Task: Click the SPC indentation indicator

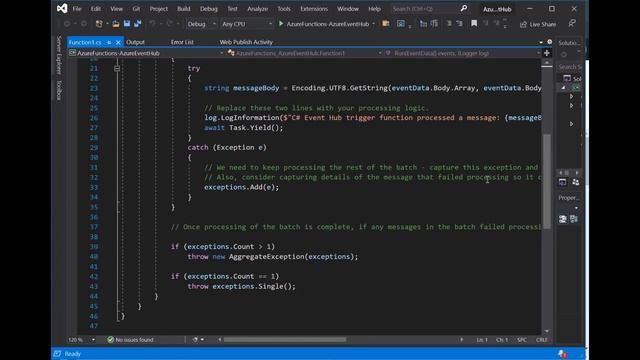Action: pos(522,340)
